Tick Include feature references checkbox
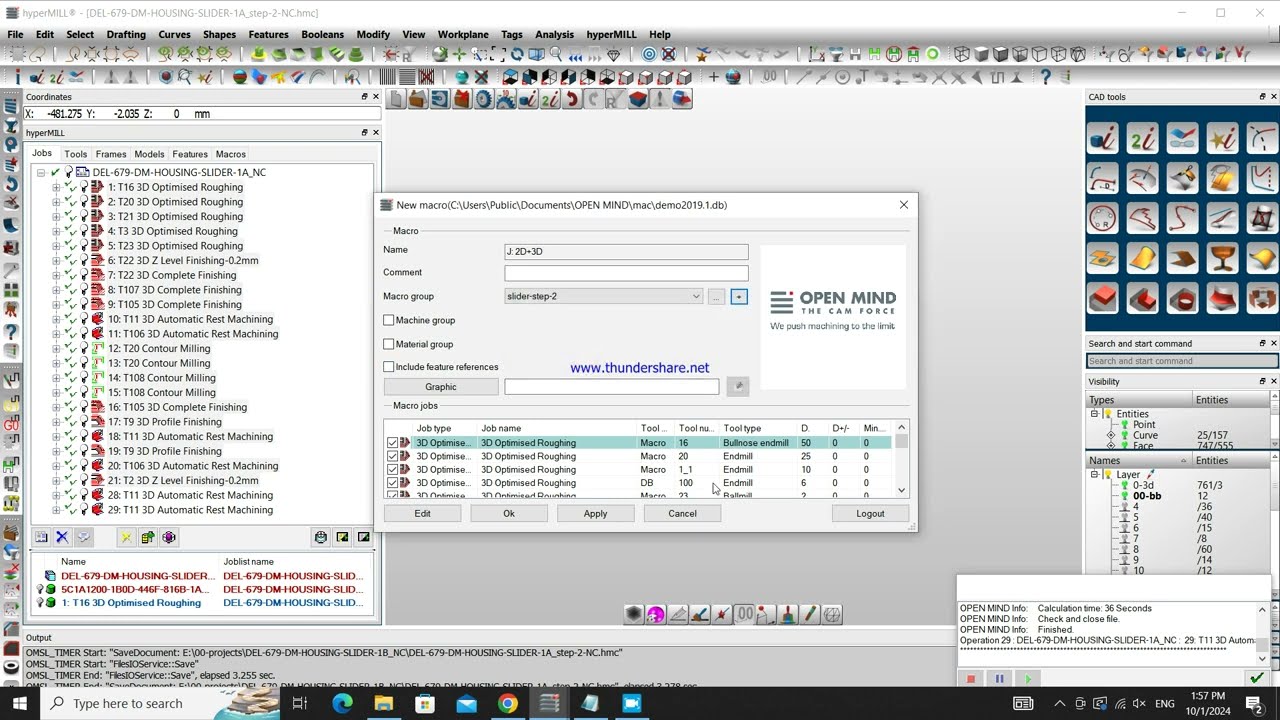The image size is (1280, 720). pos(389,367)
